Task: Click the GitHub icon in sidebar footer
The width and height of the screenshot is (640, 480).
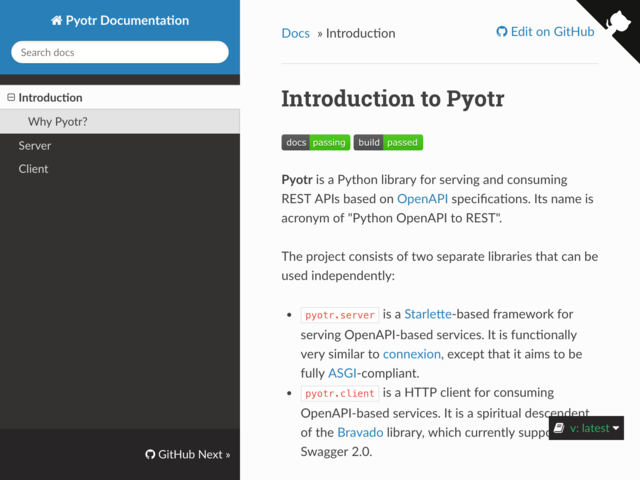Action: click(x=150, y=454)
